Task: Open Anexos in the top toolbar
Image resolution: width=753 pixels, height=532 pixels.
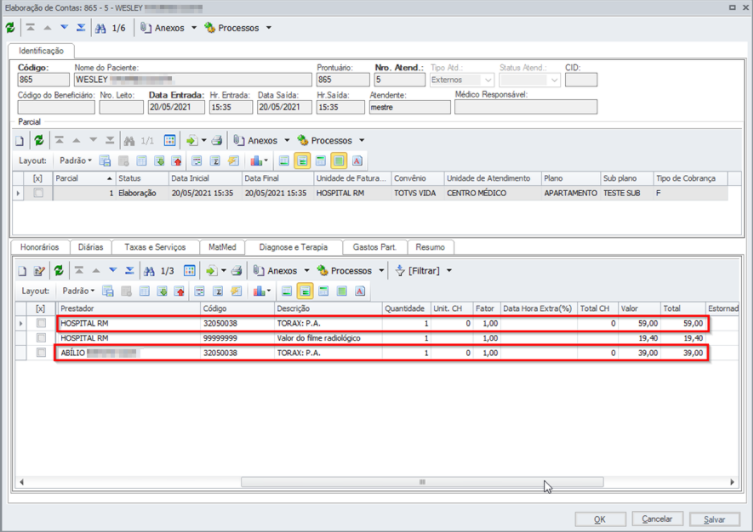Action: point(163,28)
